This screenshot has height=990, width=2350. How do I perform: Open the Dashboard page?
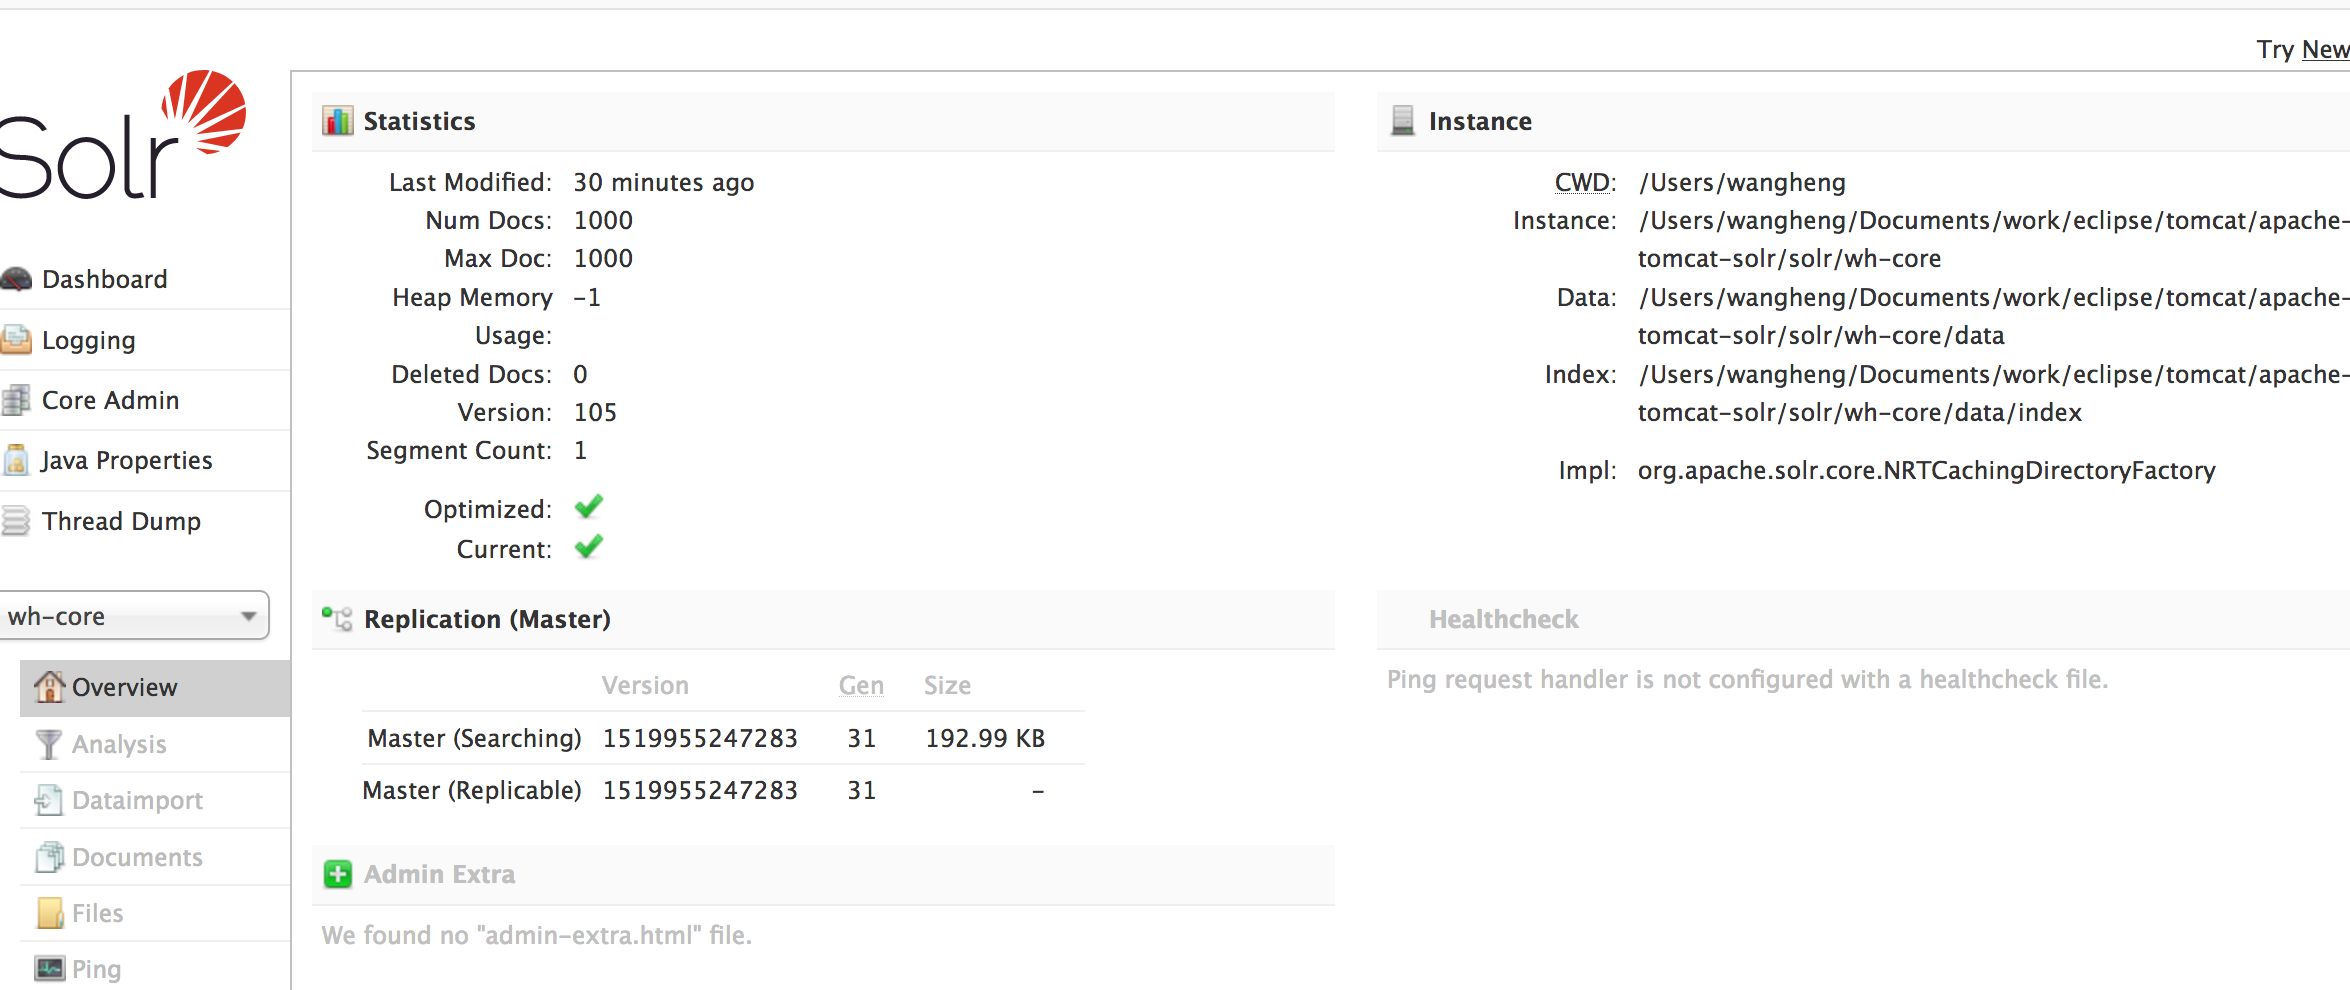(104, 279)
